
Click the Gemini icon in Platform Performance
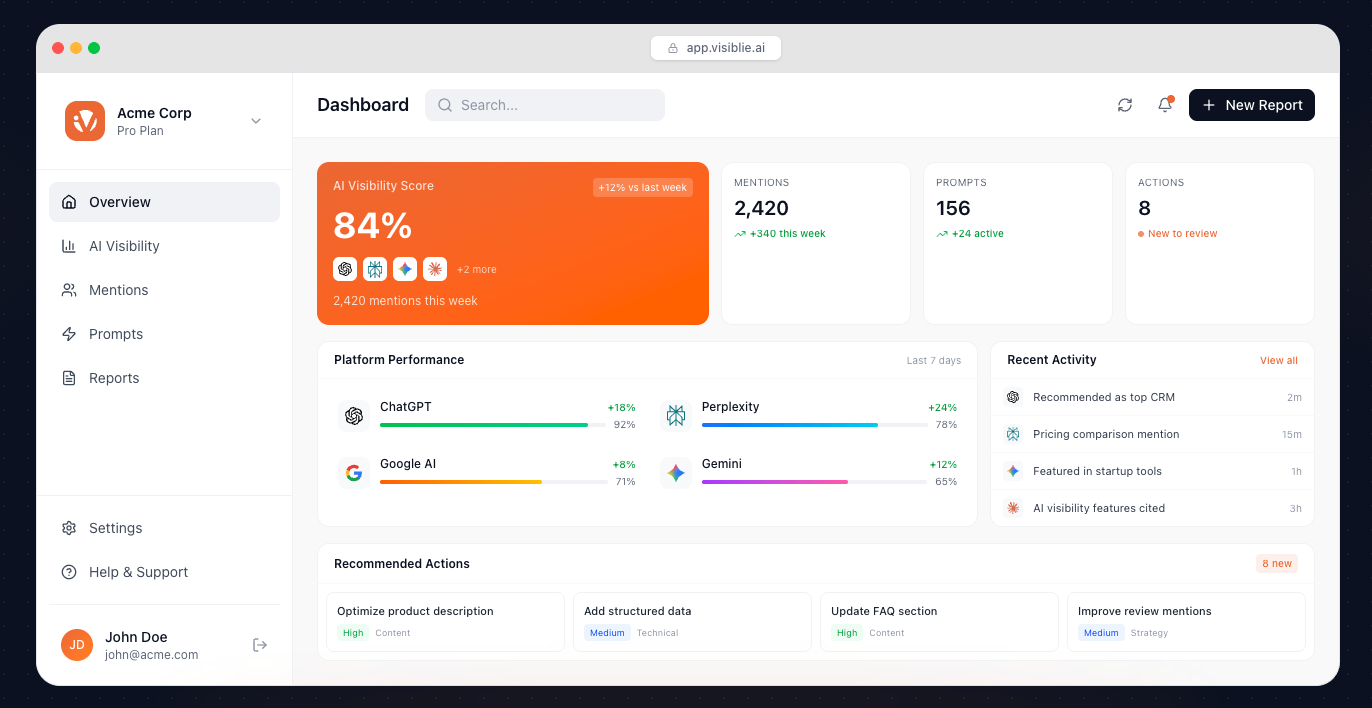click(676, 473)
